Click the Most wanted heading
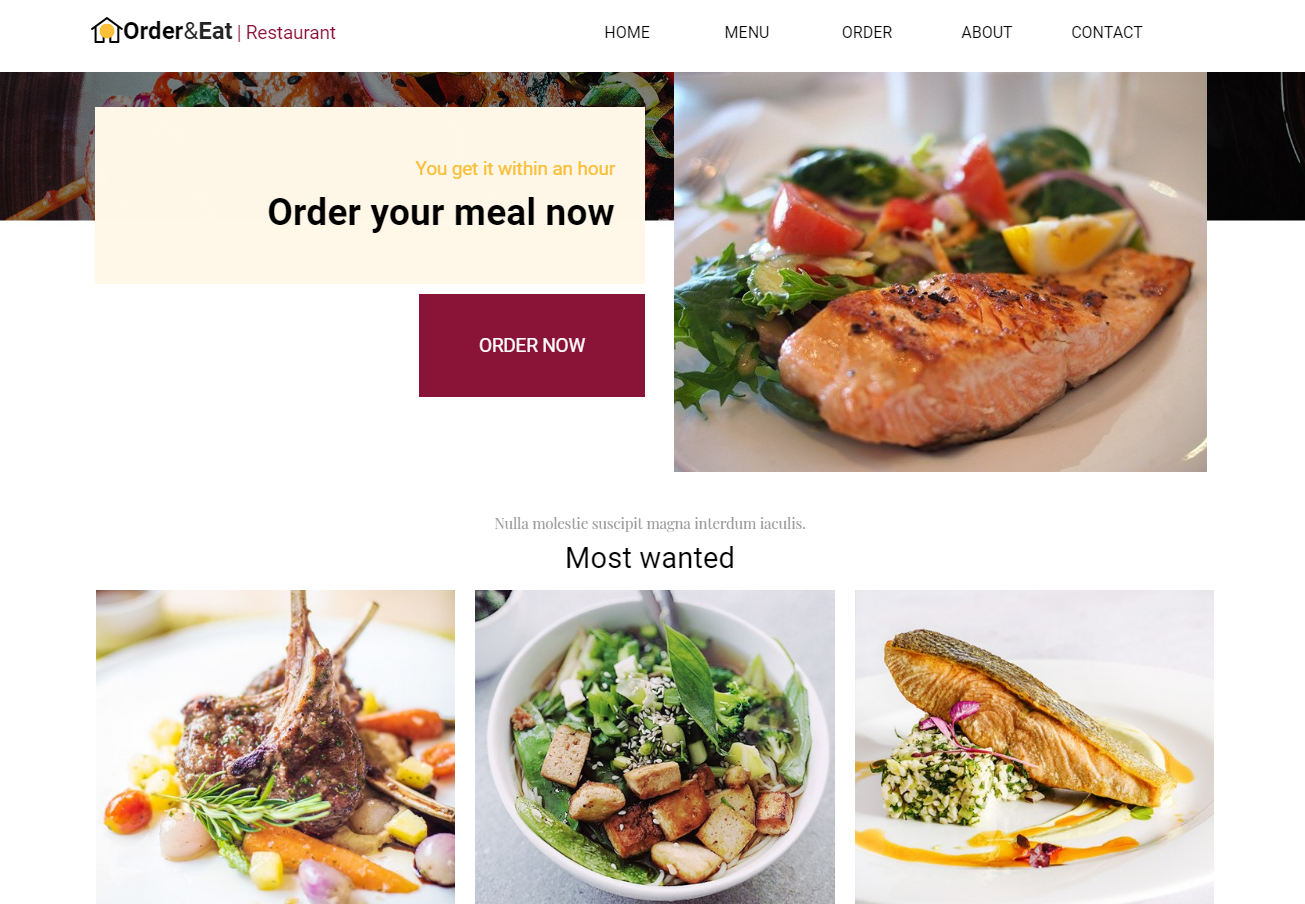1305x904 pixels. click(650, 558)
